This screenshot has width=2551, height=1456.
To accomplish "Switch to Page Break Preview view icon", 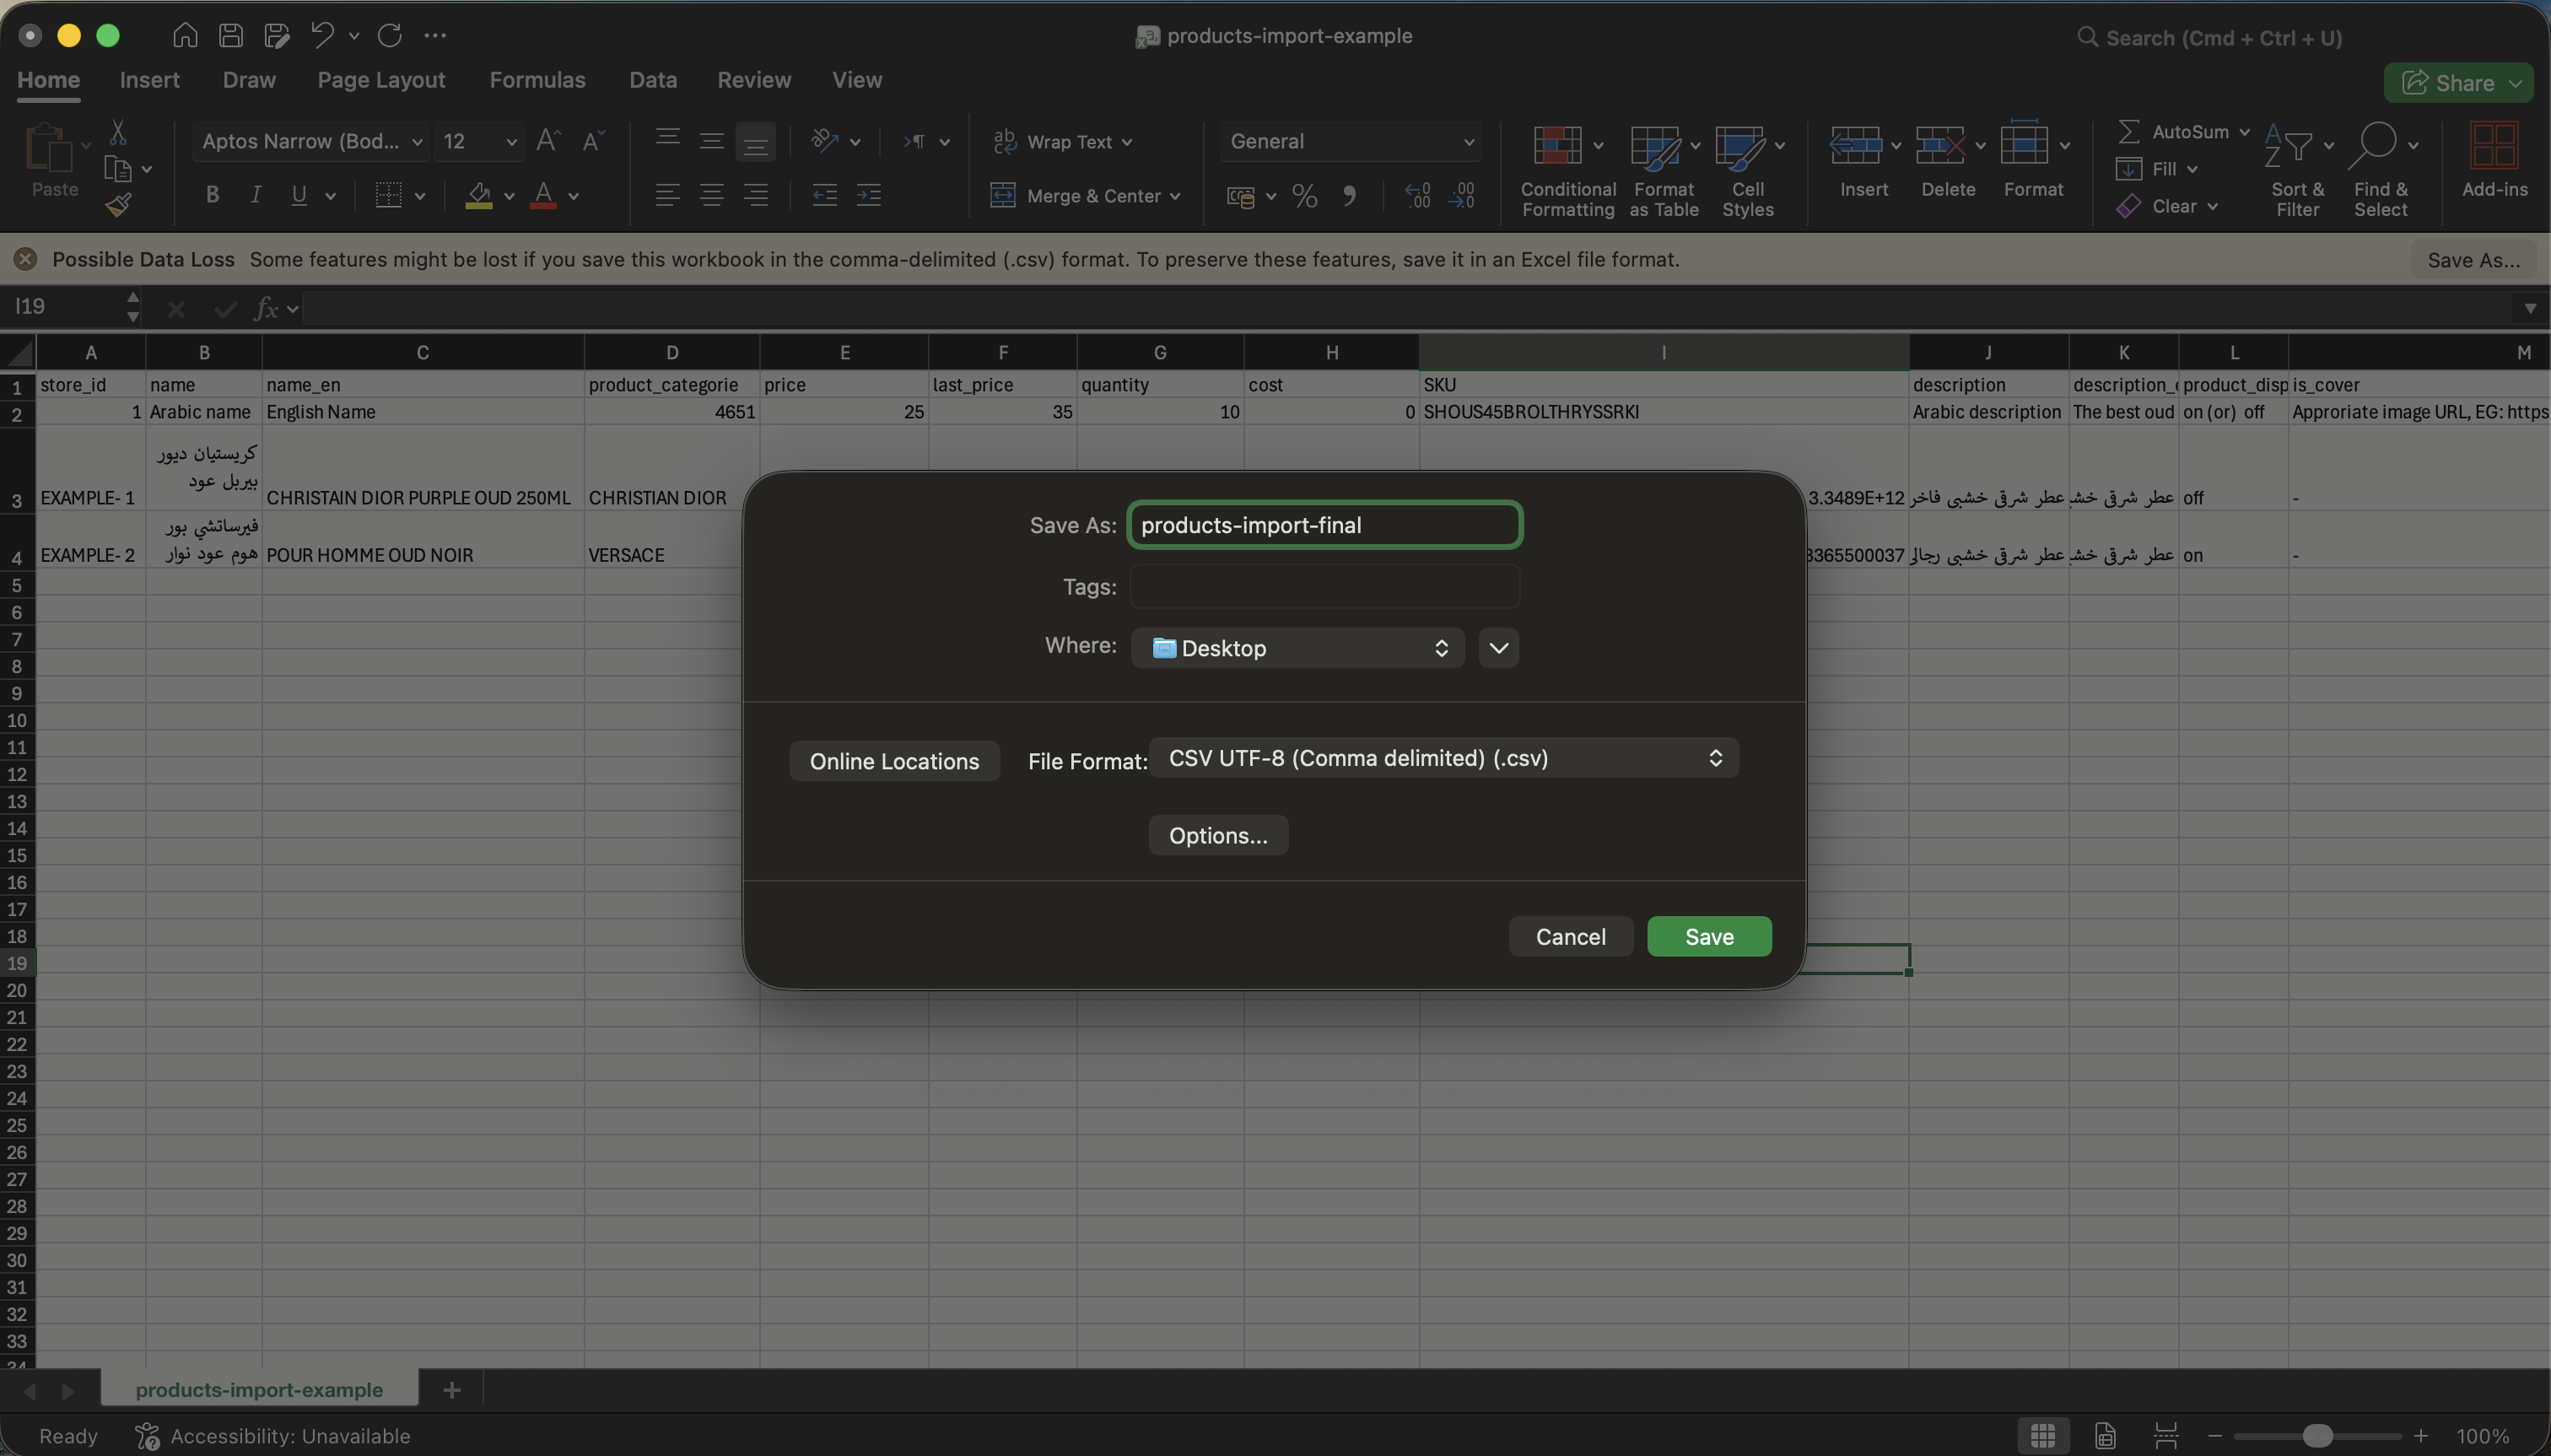I will [2165, 1435].
